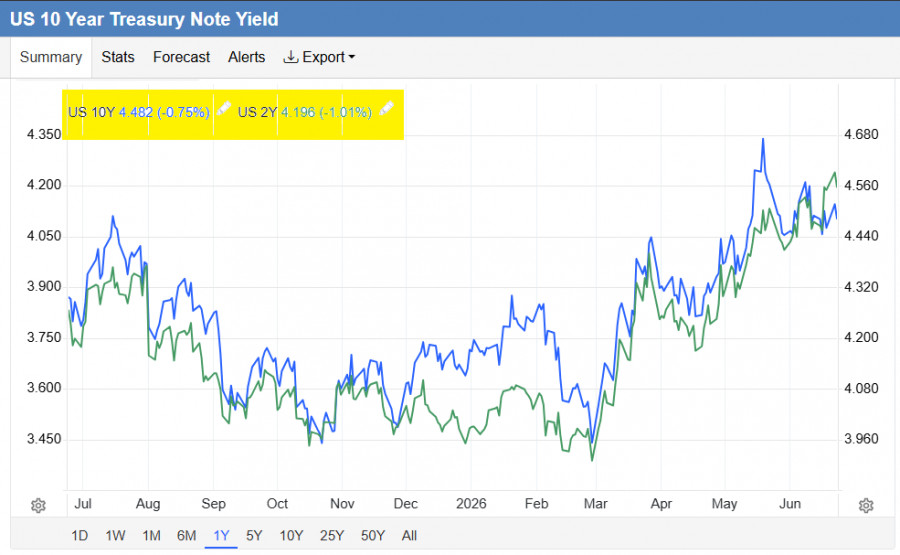Click the Jul label on time axis
Image resolution: width=900 pixels, height=555 pixels.
[83, 504]
